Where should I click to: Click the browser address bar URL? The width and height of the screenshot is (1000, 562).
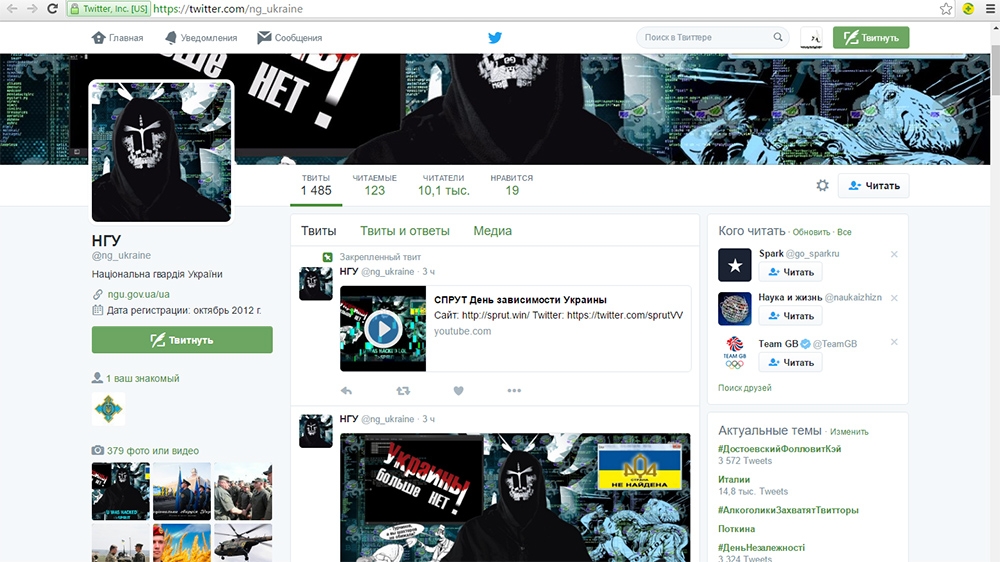tap(228, 9)
